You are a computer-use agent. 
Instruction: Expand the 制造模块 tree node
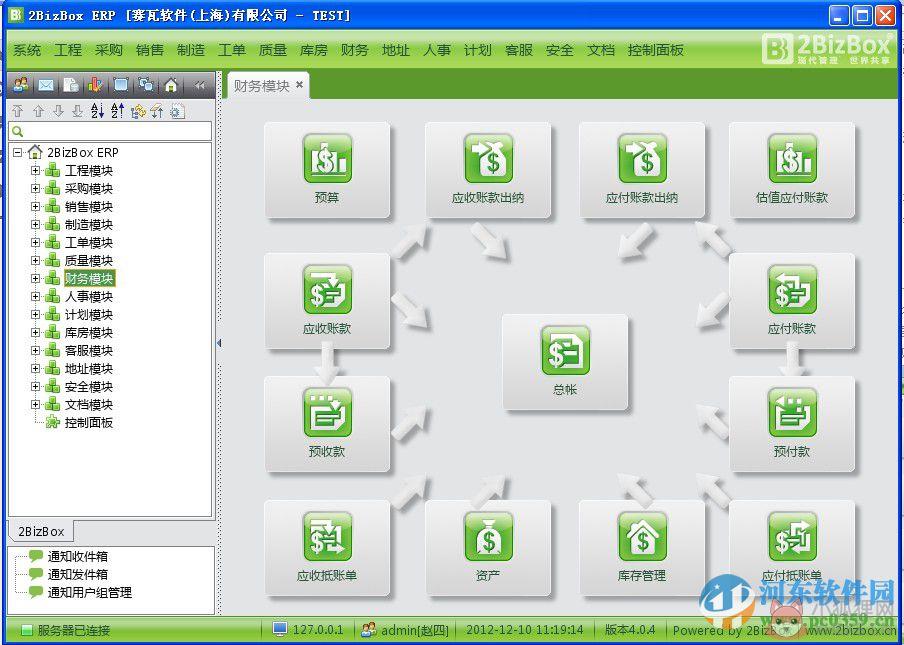(x=35, y=224)
